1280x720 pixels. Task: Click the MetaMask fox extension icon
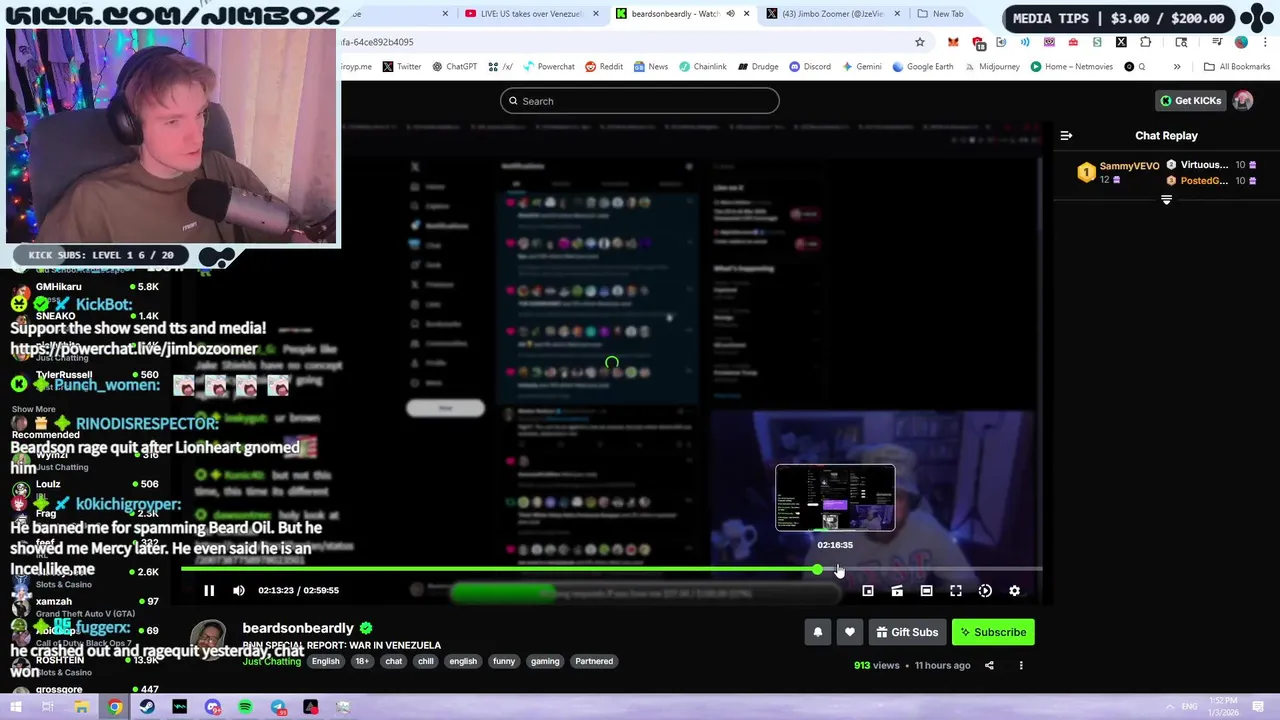click(953, 42)
